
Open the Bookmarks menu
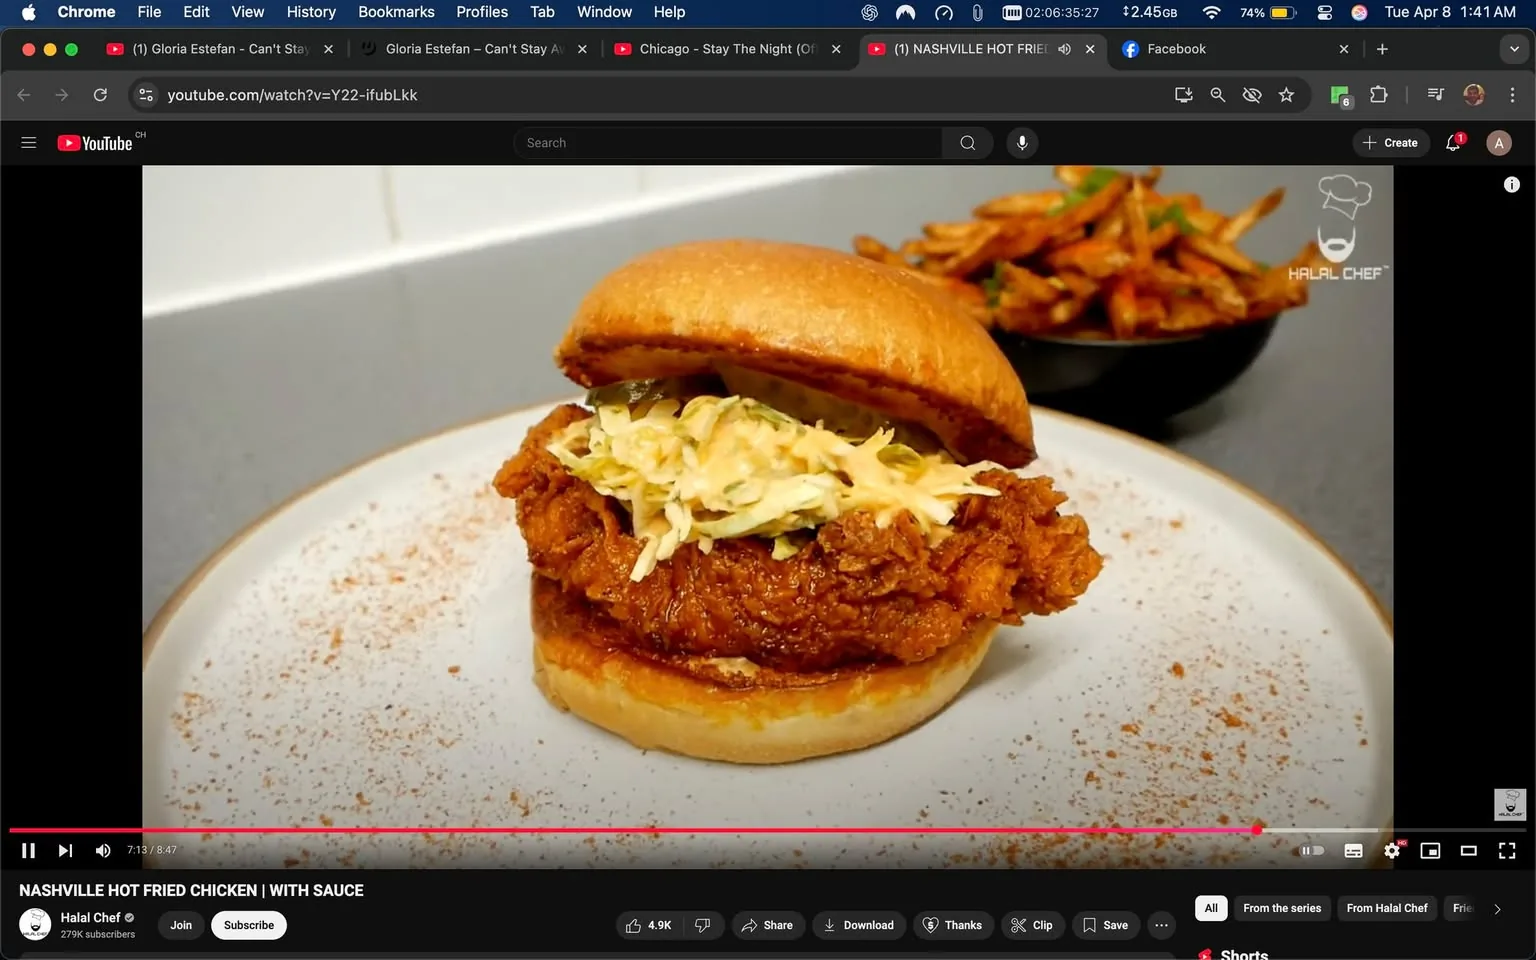[395, 12]
